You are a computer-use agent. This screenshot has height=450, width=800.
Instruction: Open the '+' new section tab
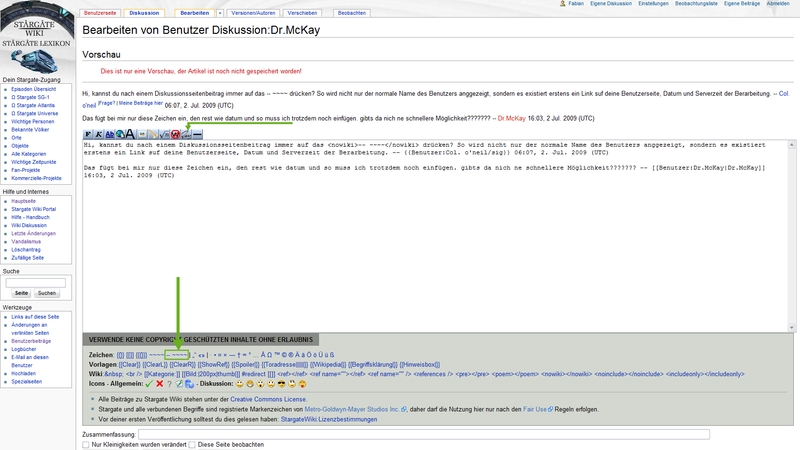[x=219, y=15]
